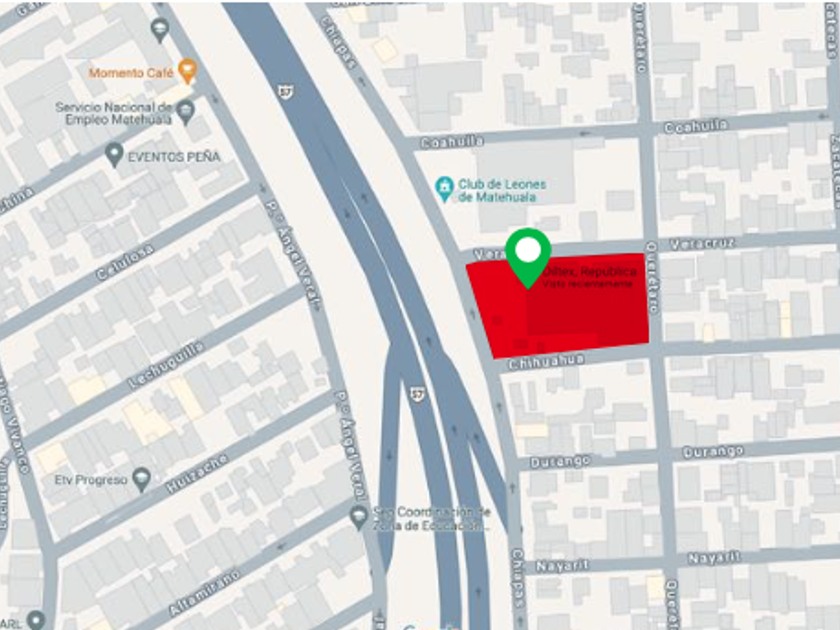Click the Momento Café text label
The image size is (840, 630).
pos(132,72)
